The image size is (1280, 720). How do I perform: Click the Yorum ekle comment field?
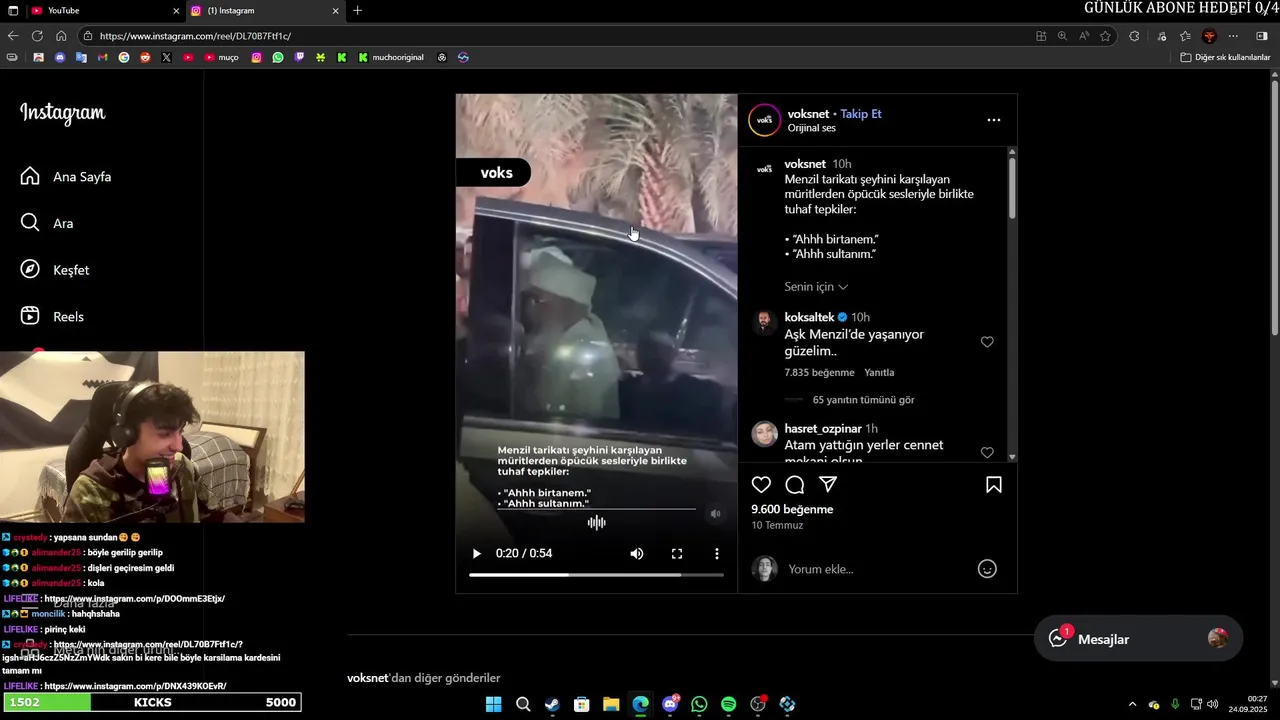click(875, 569)
